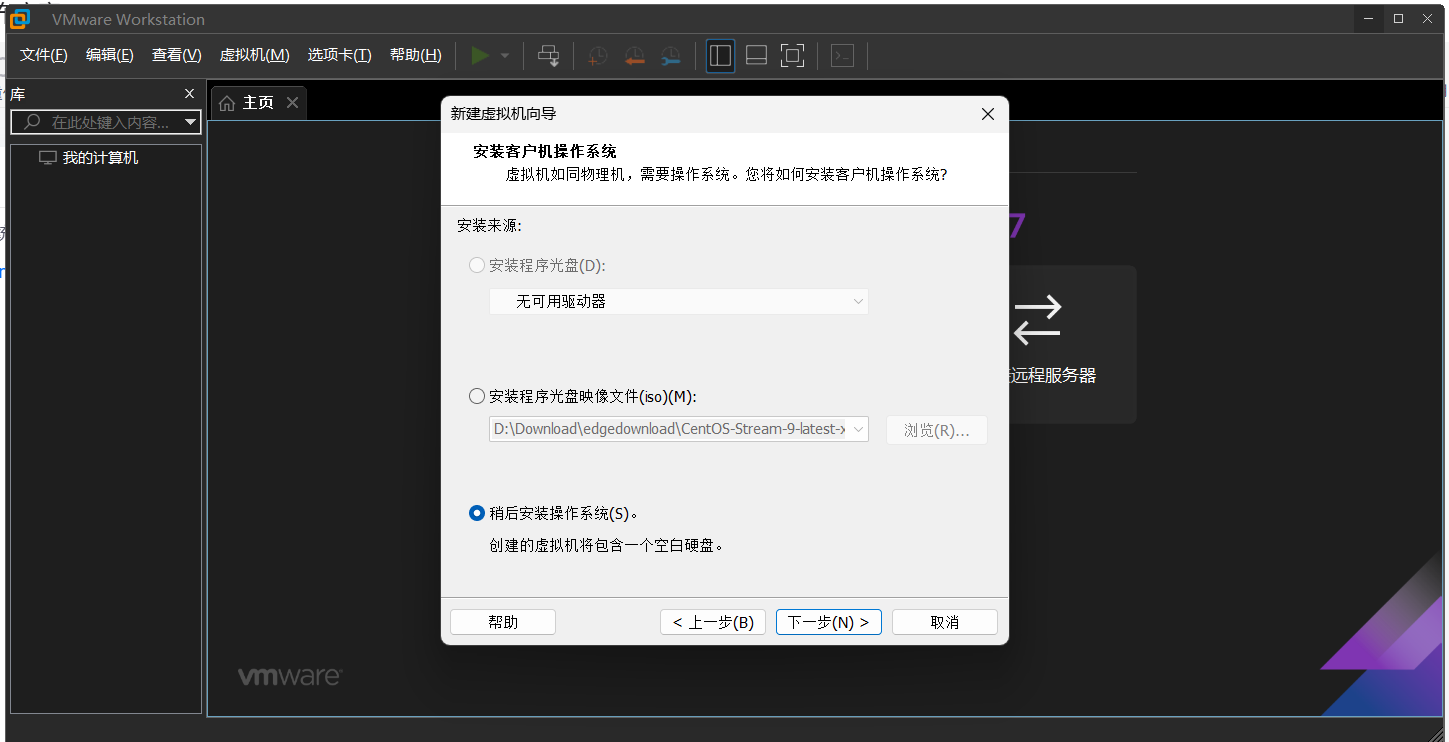This screenshot has height=742, width=1449.
Task: Open the 编辑(E) menu
Action: [110, 56]
